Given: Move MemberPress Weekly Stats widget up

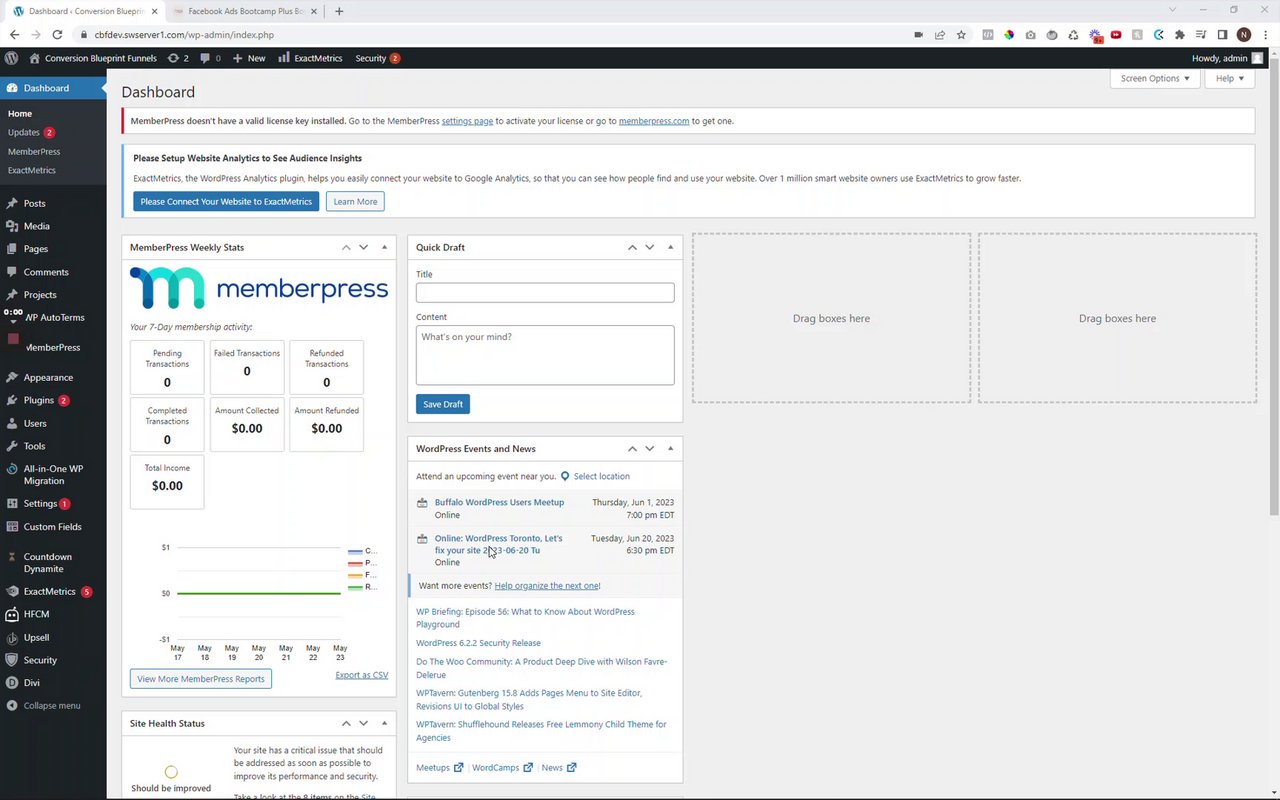Looking at the screenshot, I should pyautogui.click(x=346, y=247).
